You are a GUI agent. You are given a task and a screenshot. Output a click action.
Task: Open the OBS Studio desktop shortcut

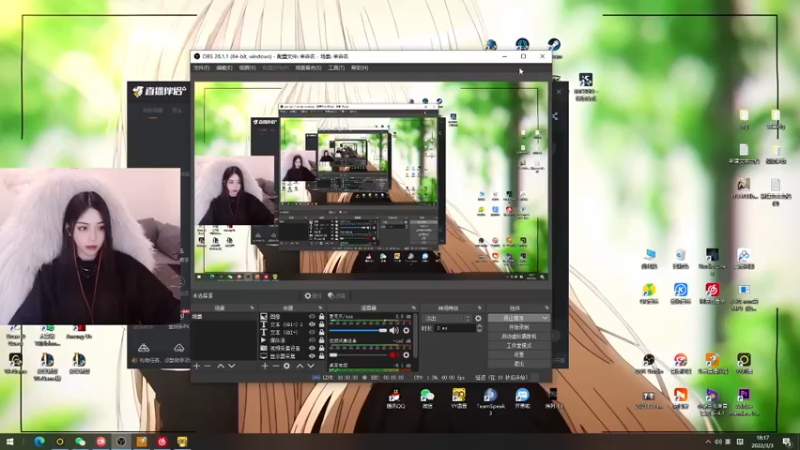tap(649, 363)
